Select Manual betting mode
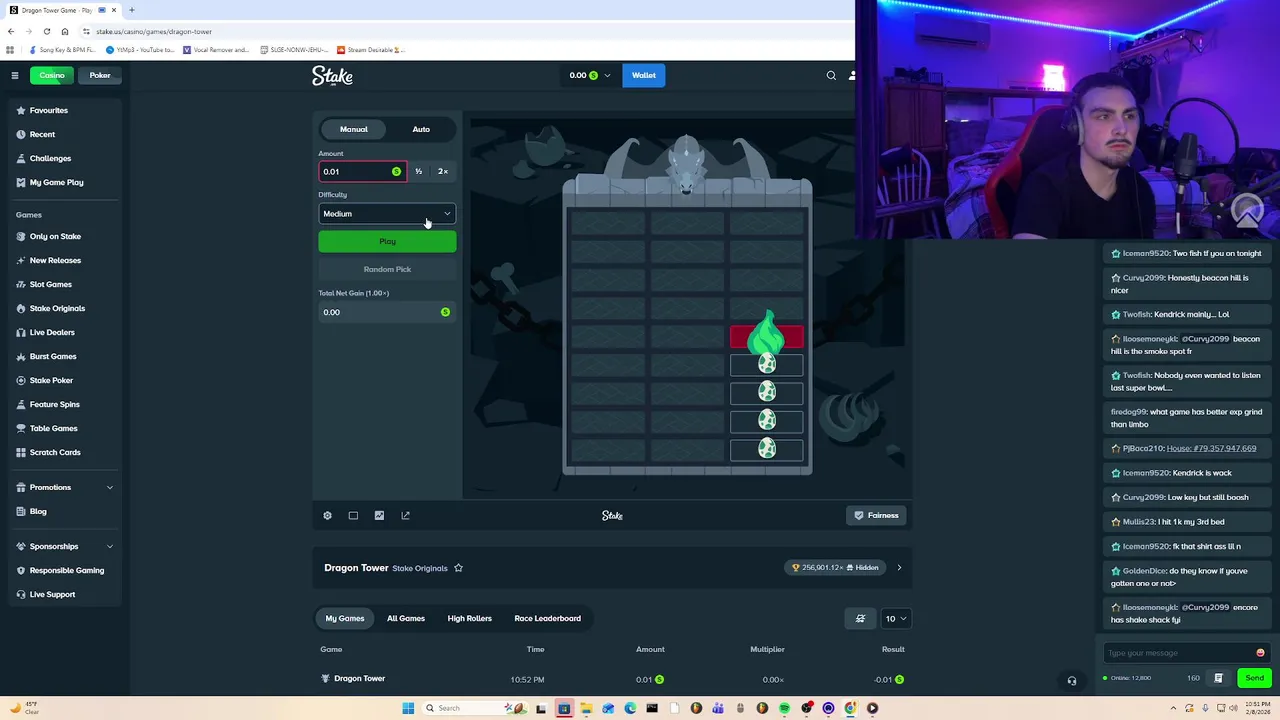The image size is (1280, 720). click(x=353, y=129)
